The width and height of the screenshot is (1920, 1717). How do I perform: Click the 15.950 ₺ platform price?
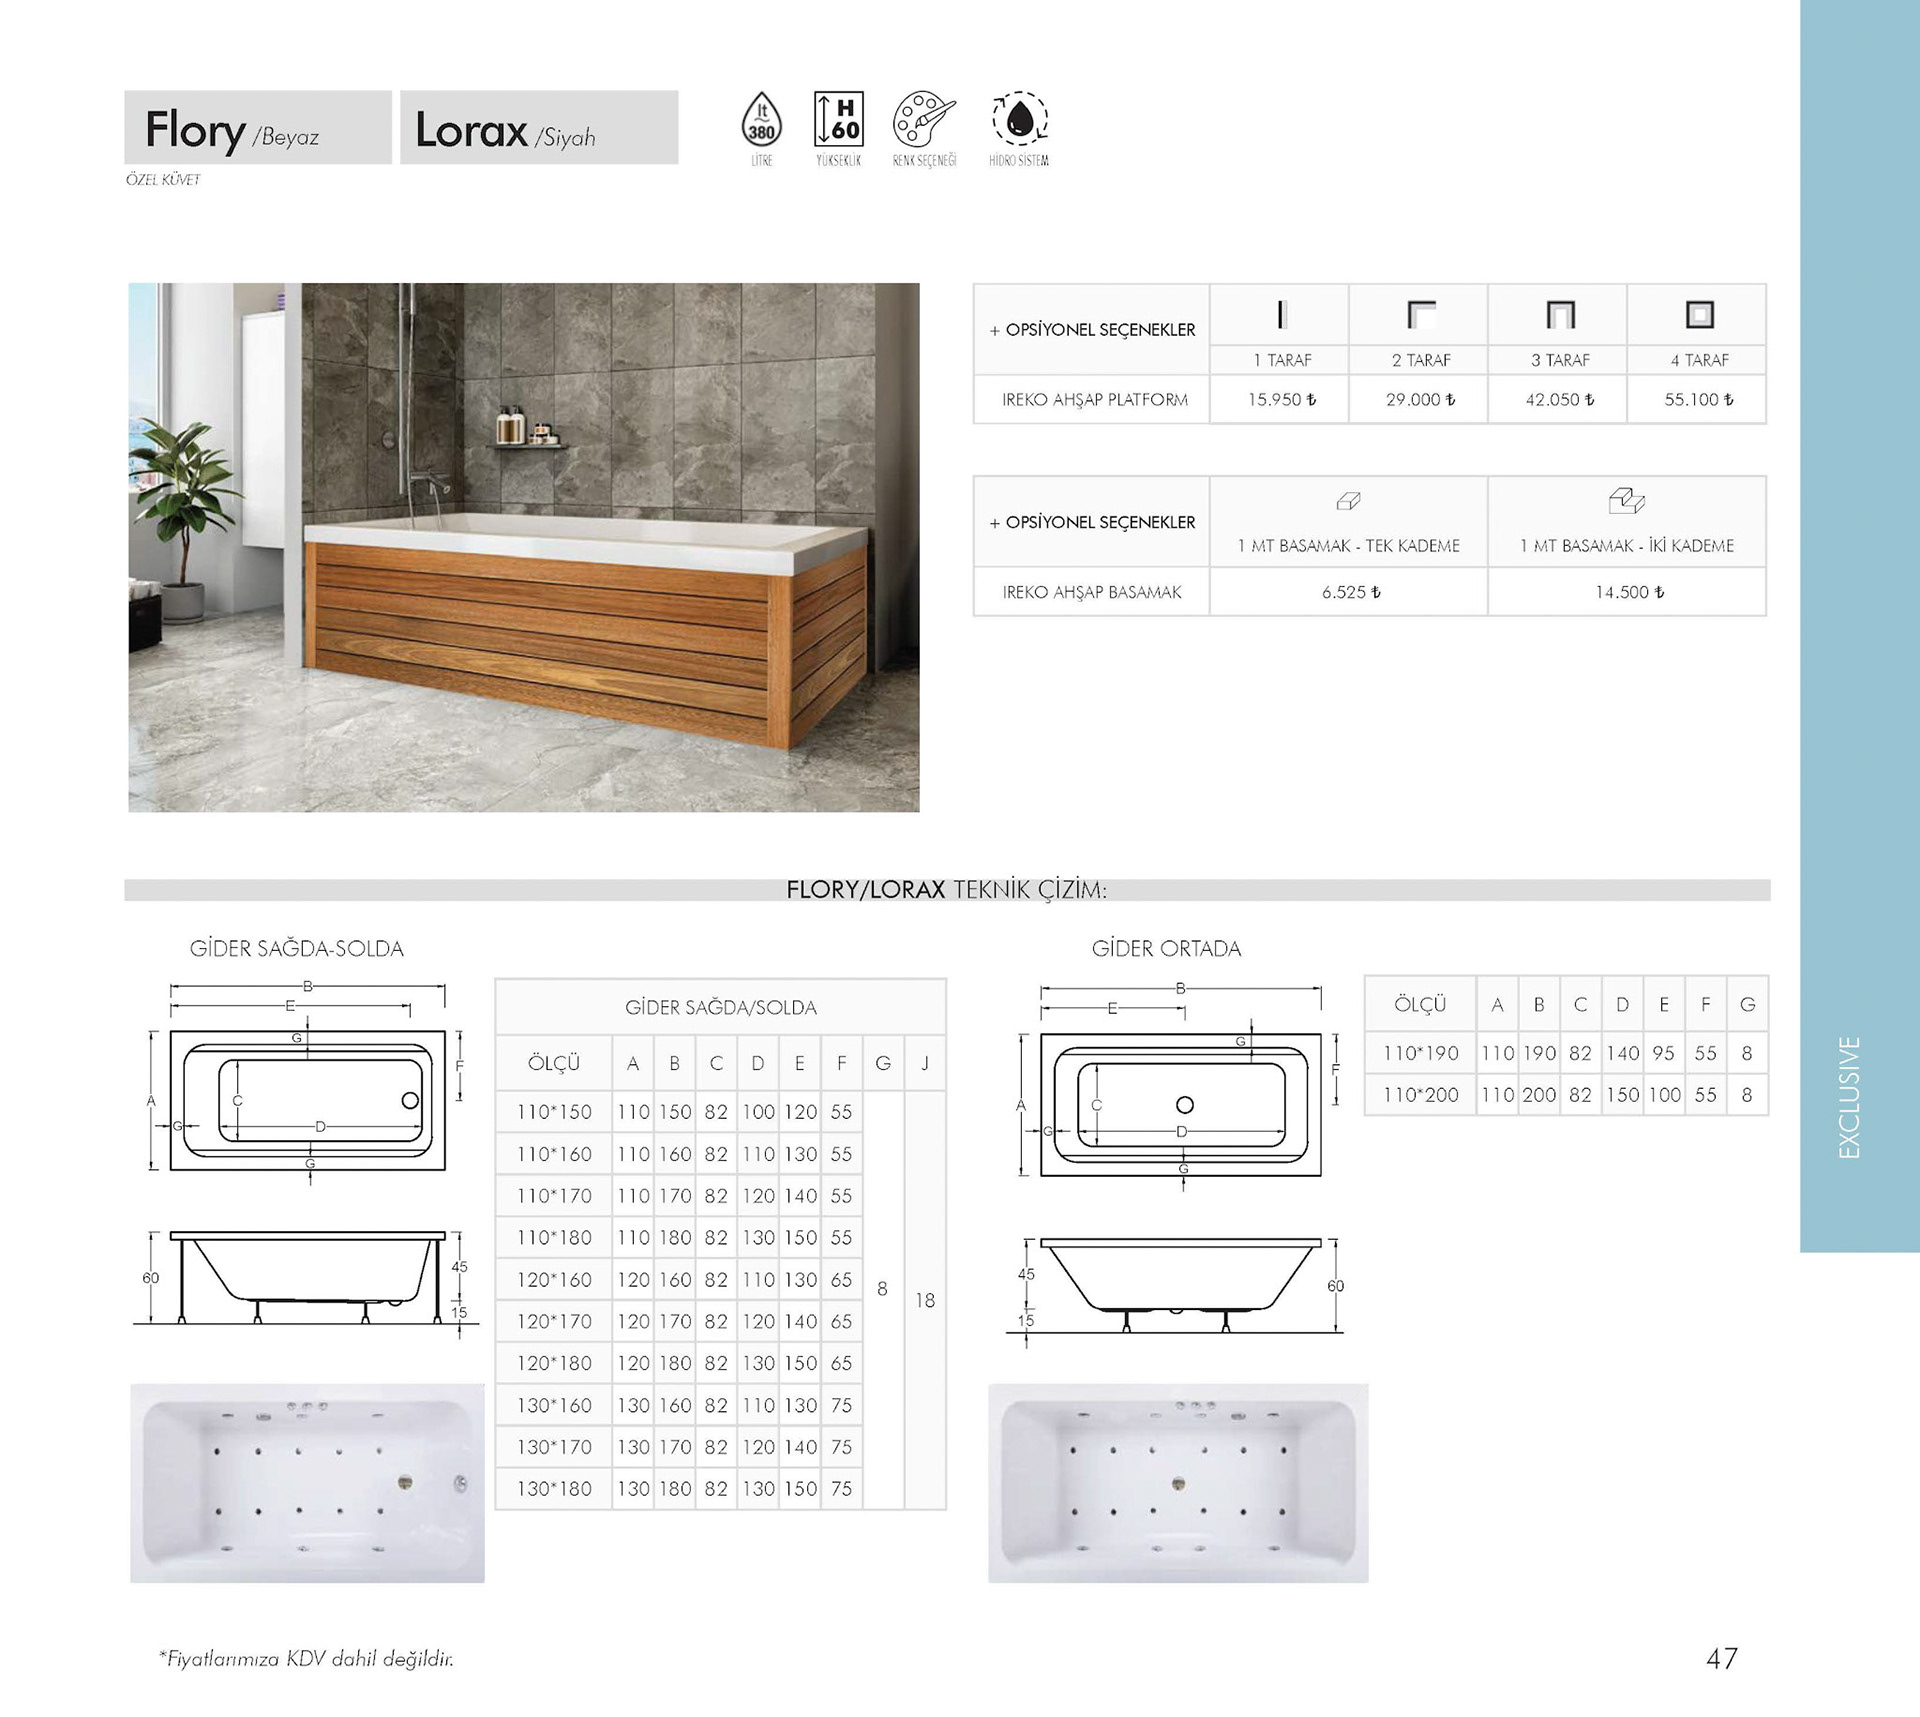(1281, 400)
